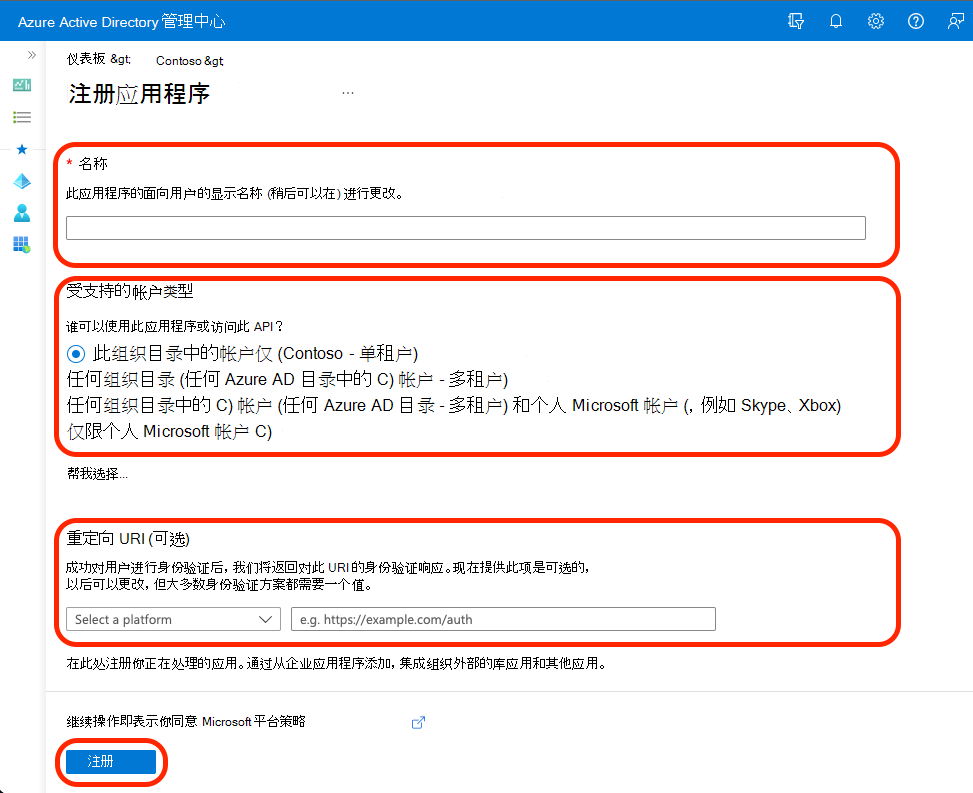This screenshot has height=793, width=973.
Task: Open the help question mark icon
Action: [x=916, y=20]
